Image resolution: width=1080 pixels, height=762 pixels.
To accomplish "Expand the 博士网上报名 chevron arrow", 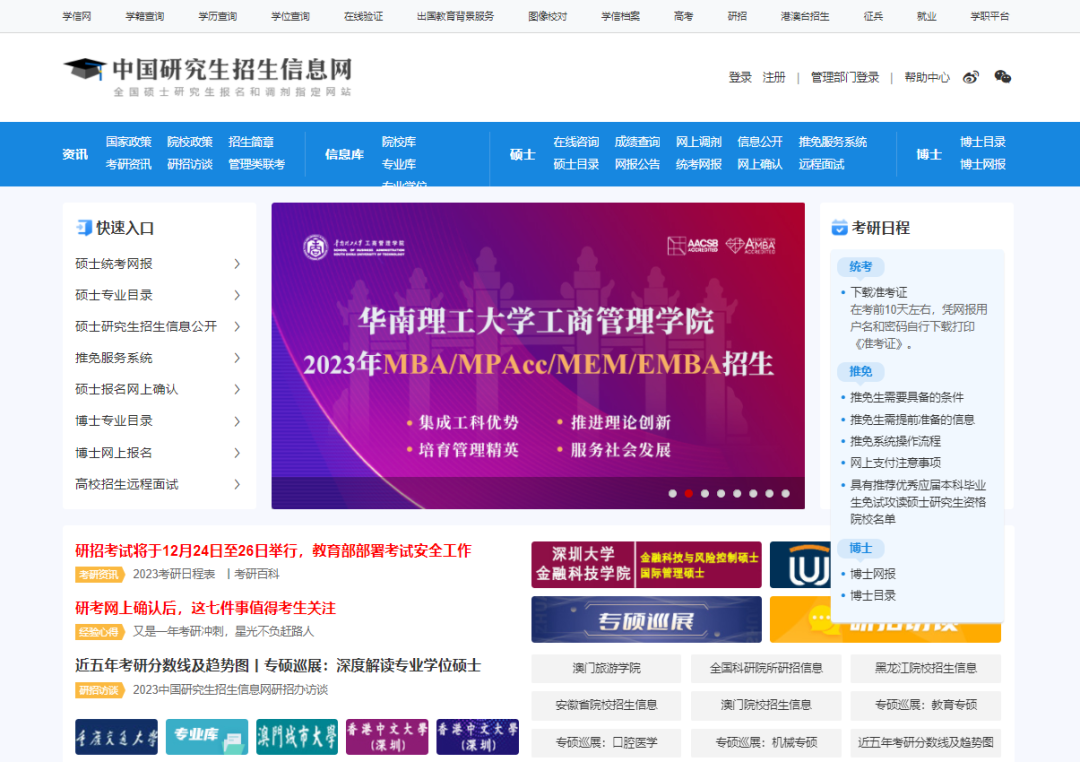I will pyautogui.click(x=237, y=453).
